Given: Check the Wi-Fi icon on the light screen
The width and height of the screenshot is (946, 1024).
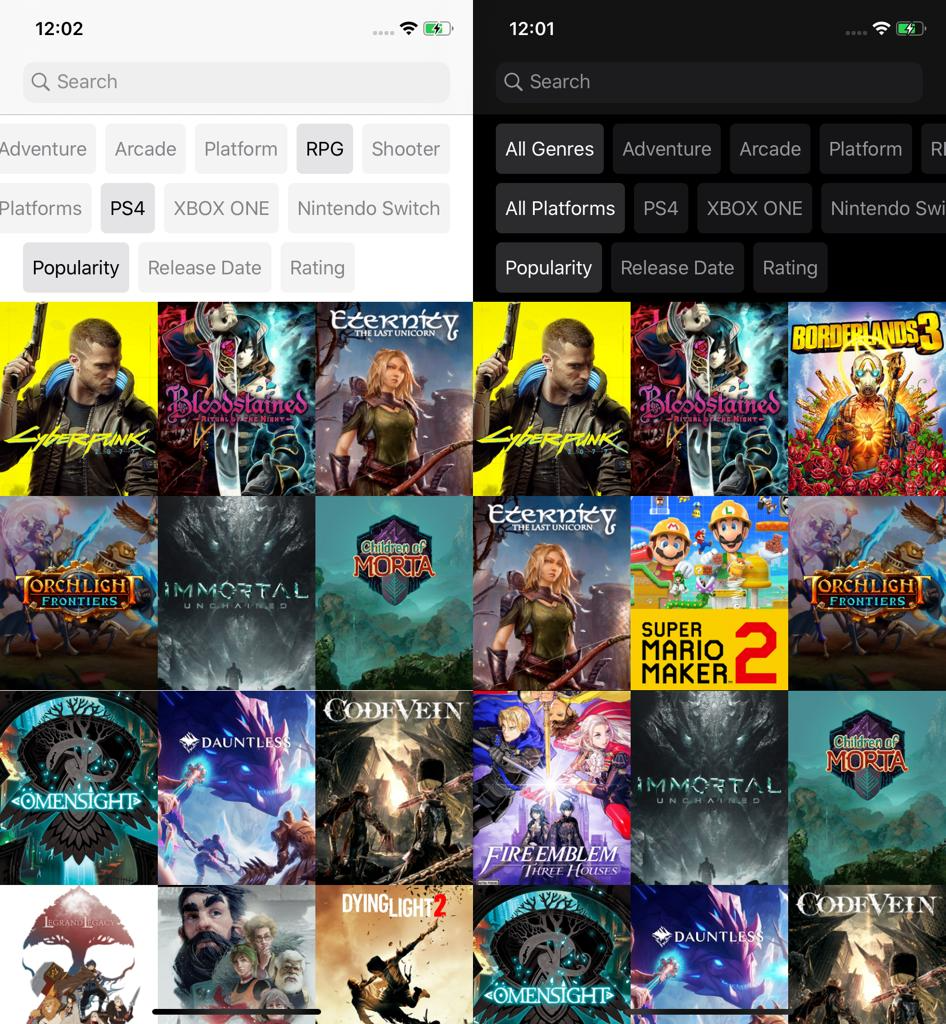Looking at the screenshot, I should tap(409, 28).
